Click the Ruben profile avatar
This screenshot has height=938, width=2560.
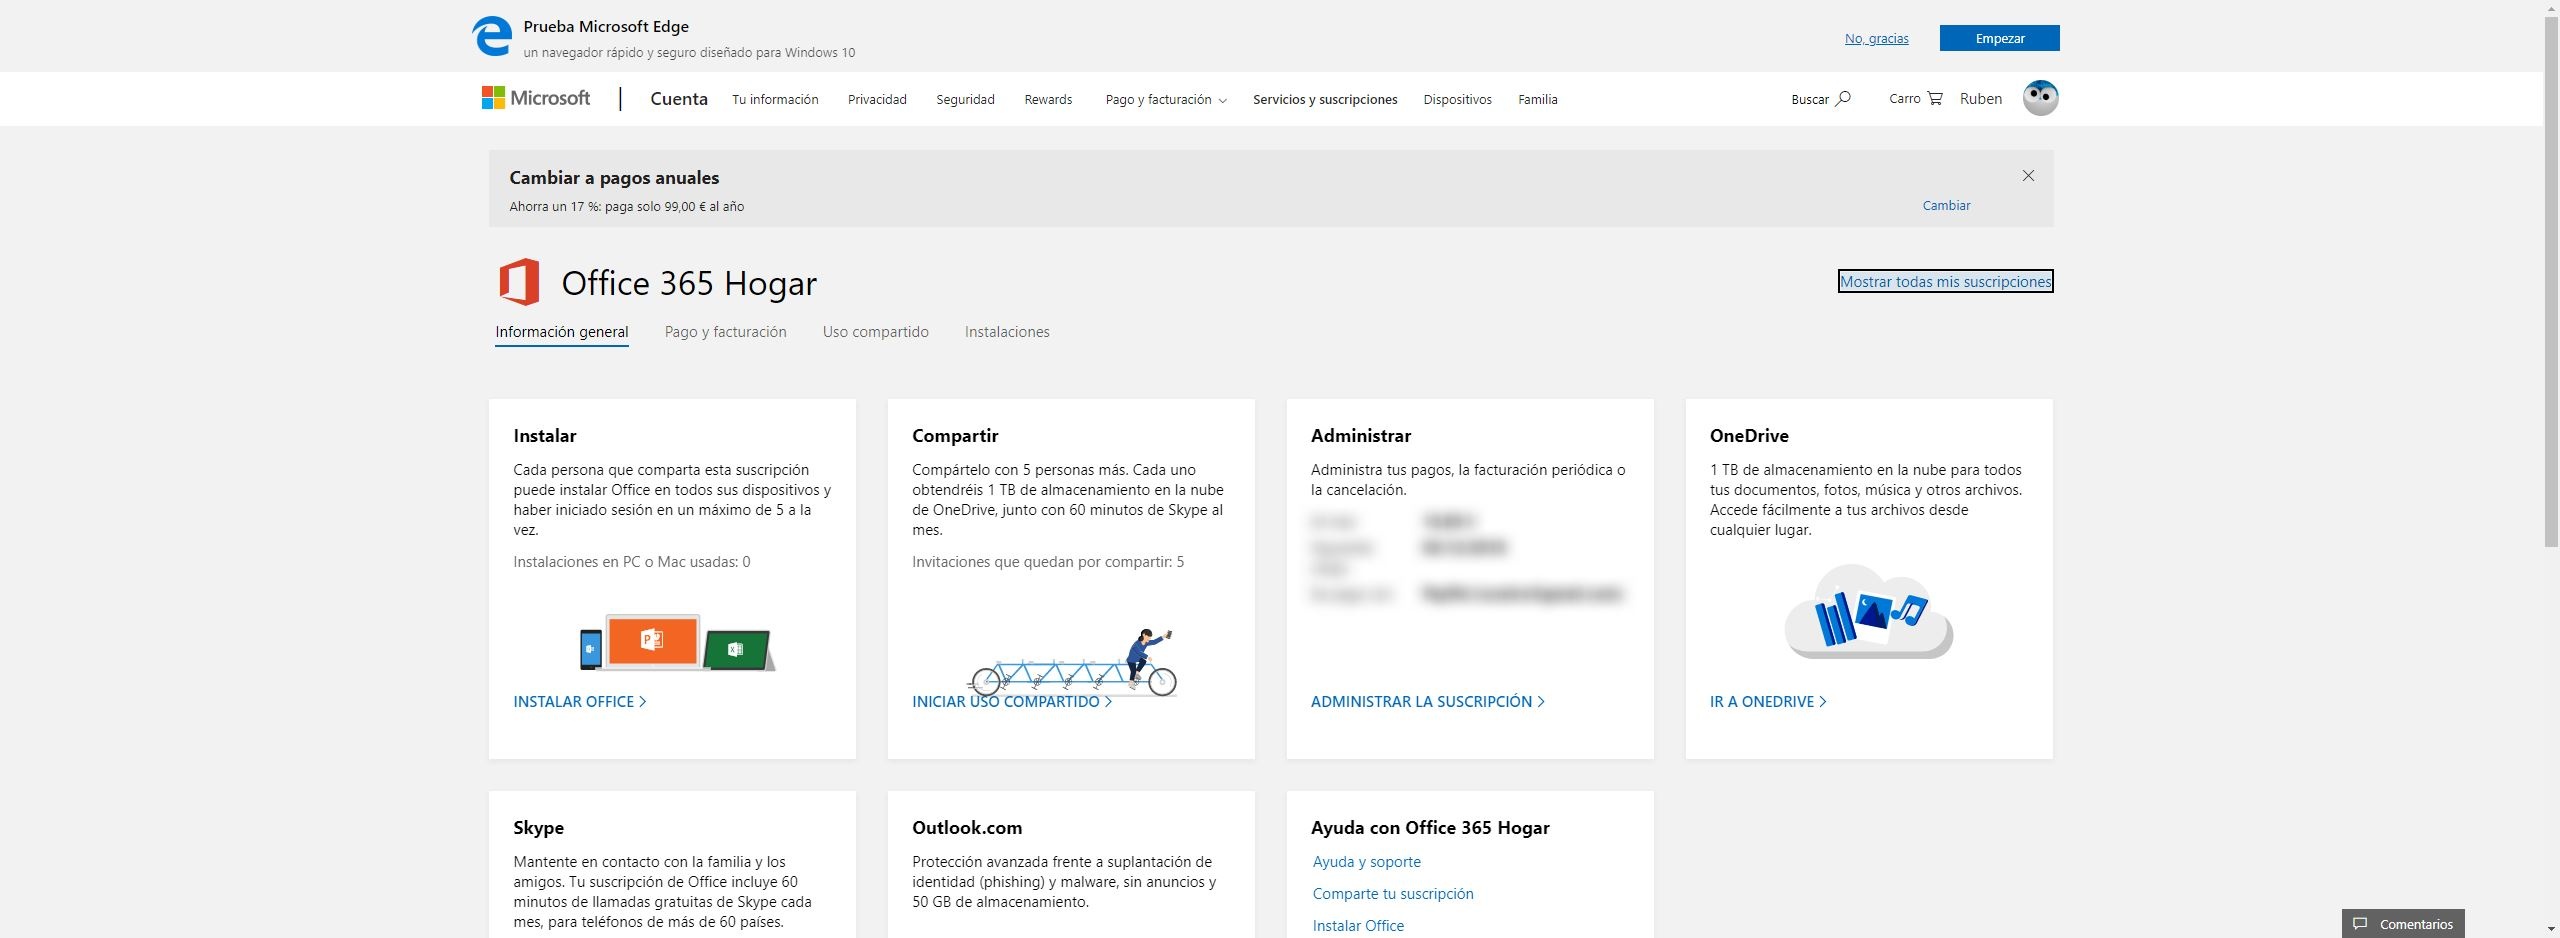click(x=2040, y=98)
